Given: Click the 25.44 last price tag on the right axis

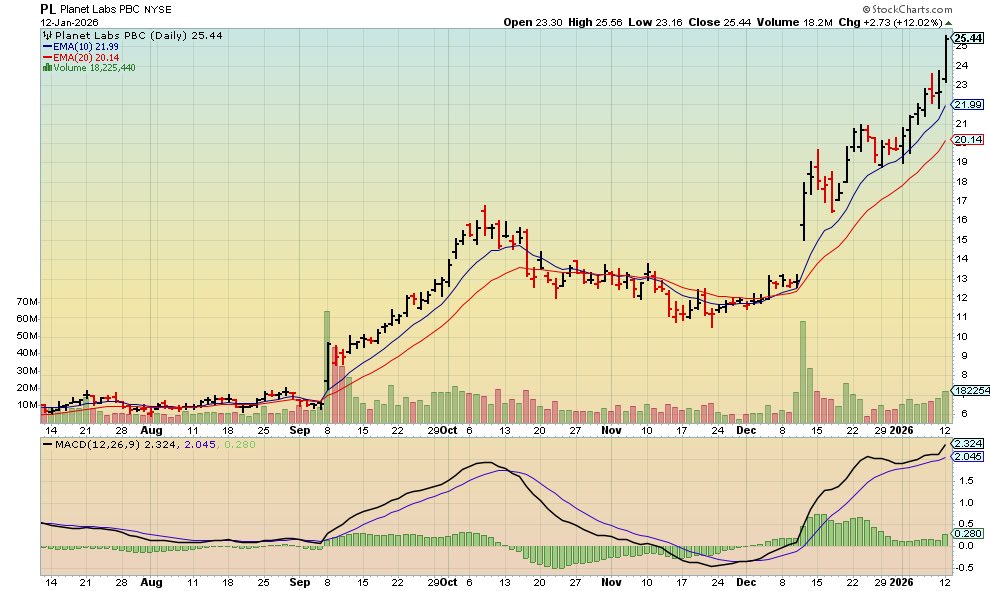Looking at the screenshot, I should point(968,38).
